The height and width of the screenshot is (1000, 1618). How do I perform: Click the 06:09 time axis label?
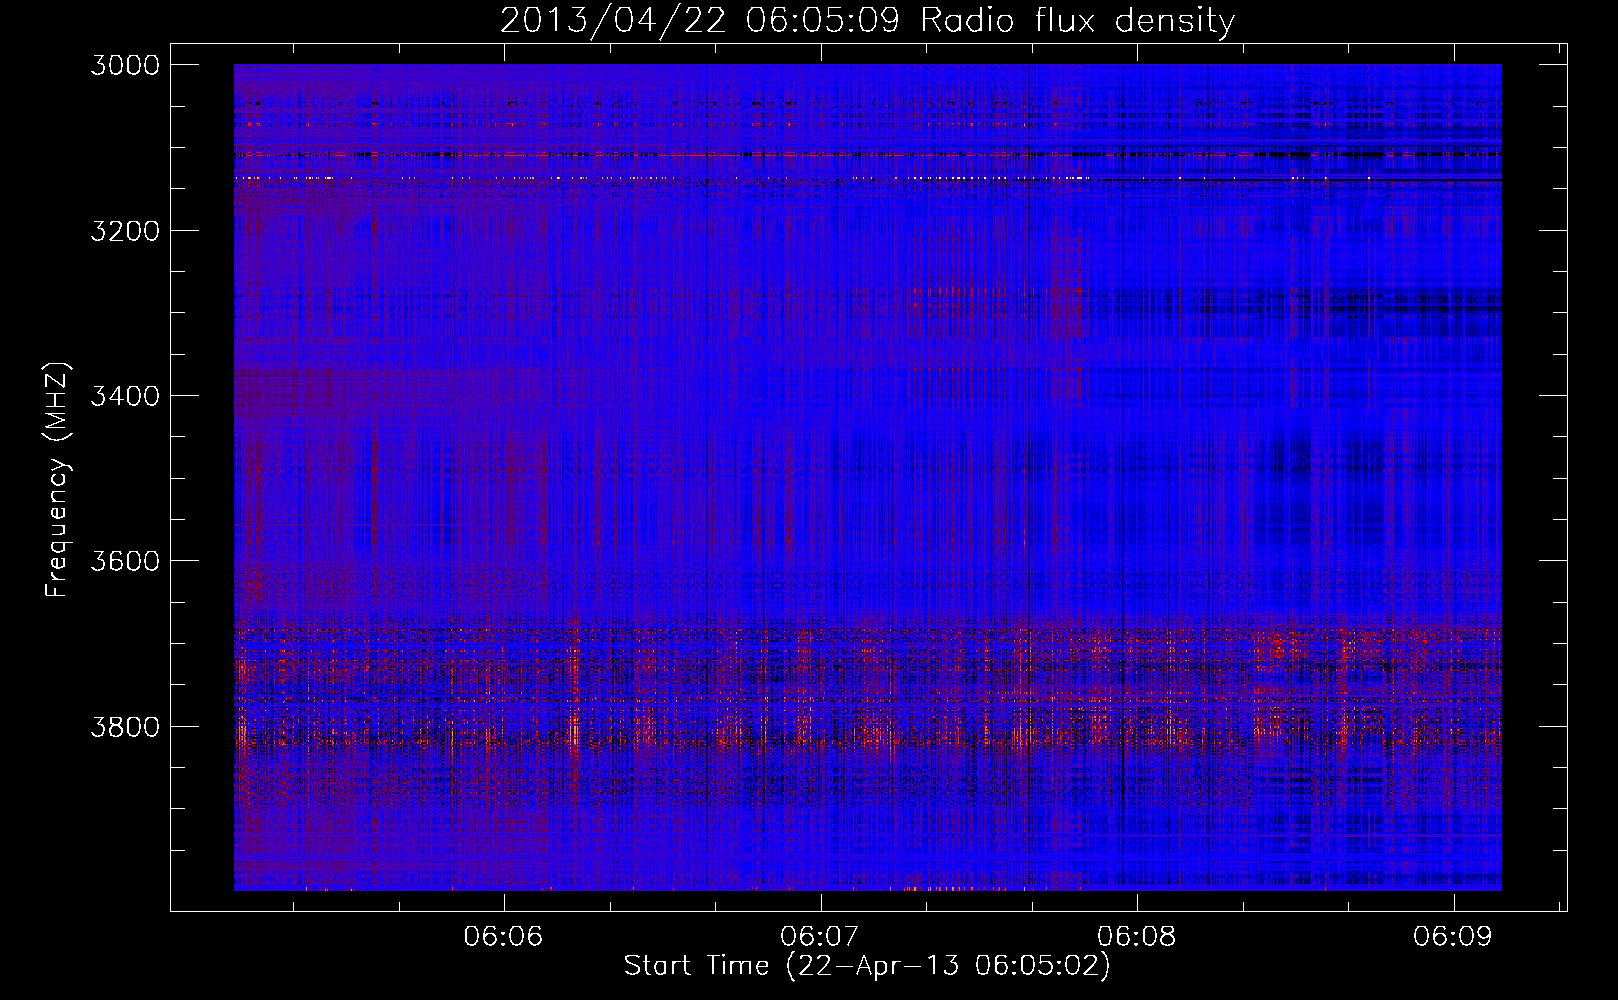(1452, 937)
